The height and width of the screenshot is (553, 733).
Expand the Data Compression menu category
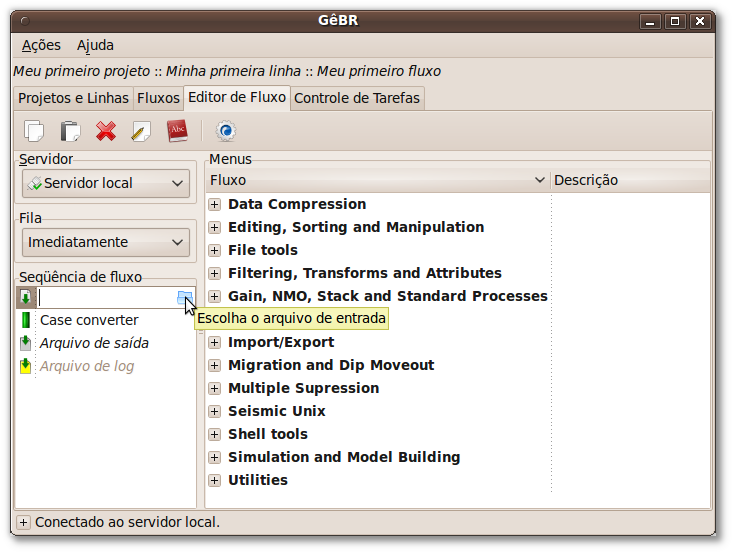point(215,204)
